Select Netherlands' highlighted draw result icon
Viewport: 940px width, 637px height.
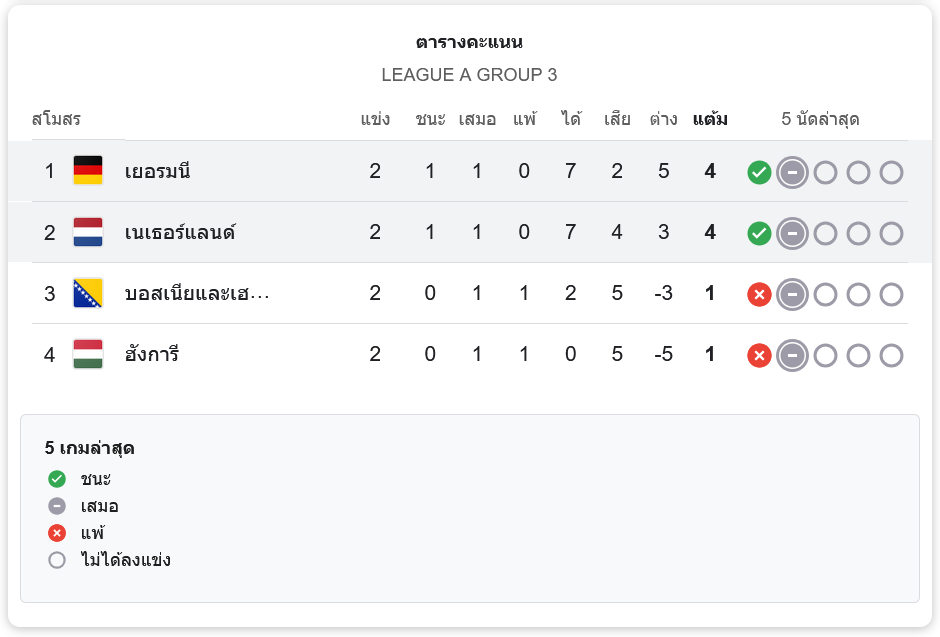pos(792,233)
